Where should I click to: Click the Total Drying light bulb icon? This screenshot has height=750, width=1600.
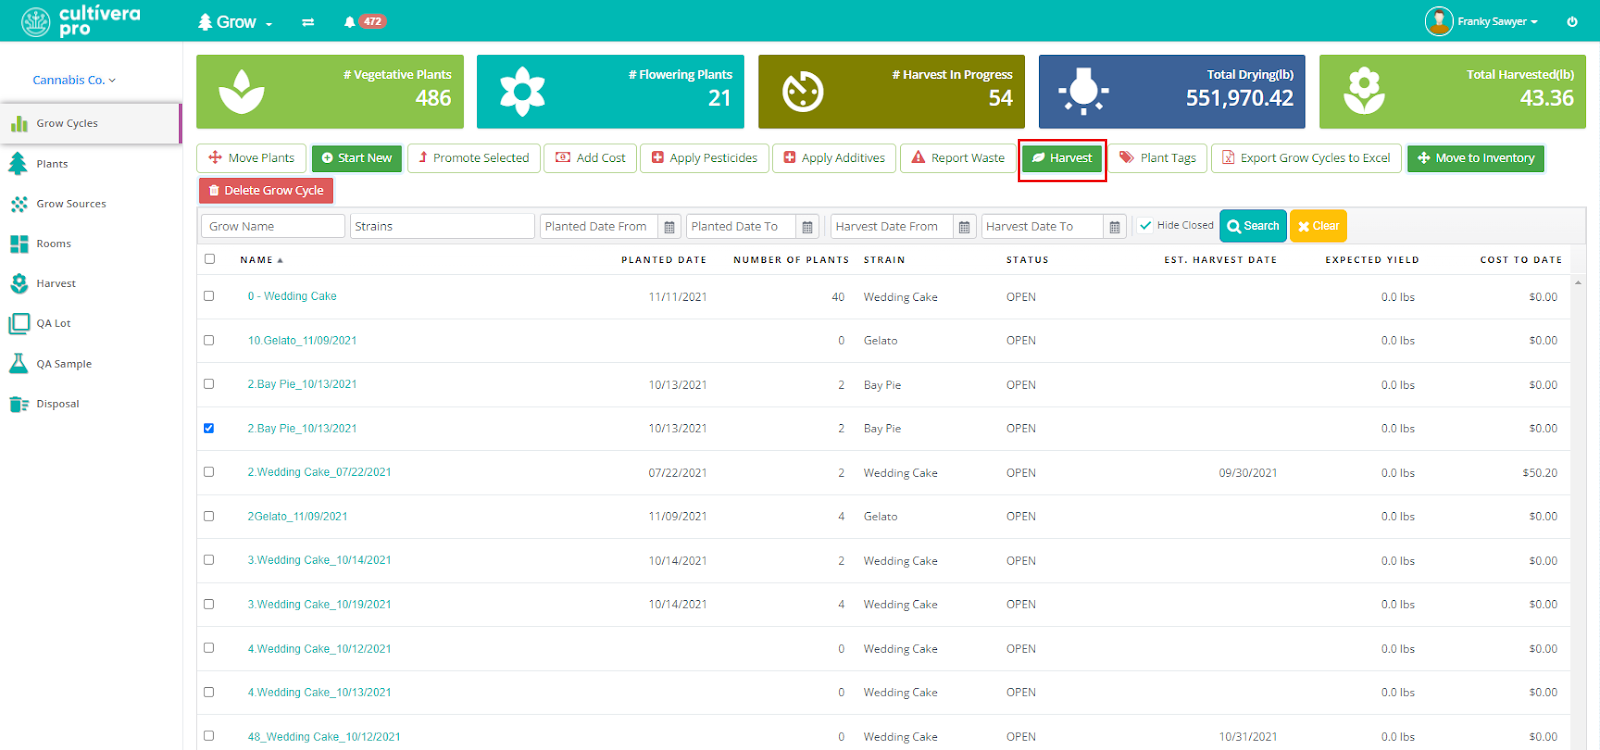pos(1083,91)
